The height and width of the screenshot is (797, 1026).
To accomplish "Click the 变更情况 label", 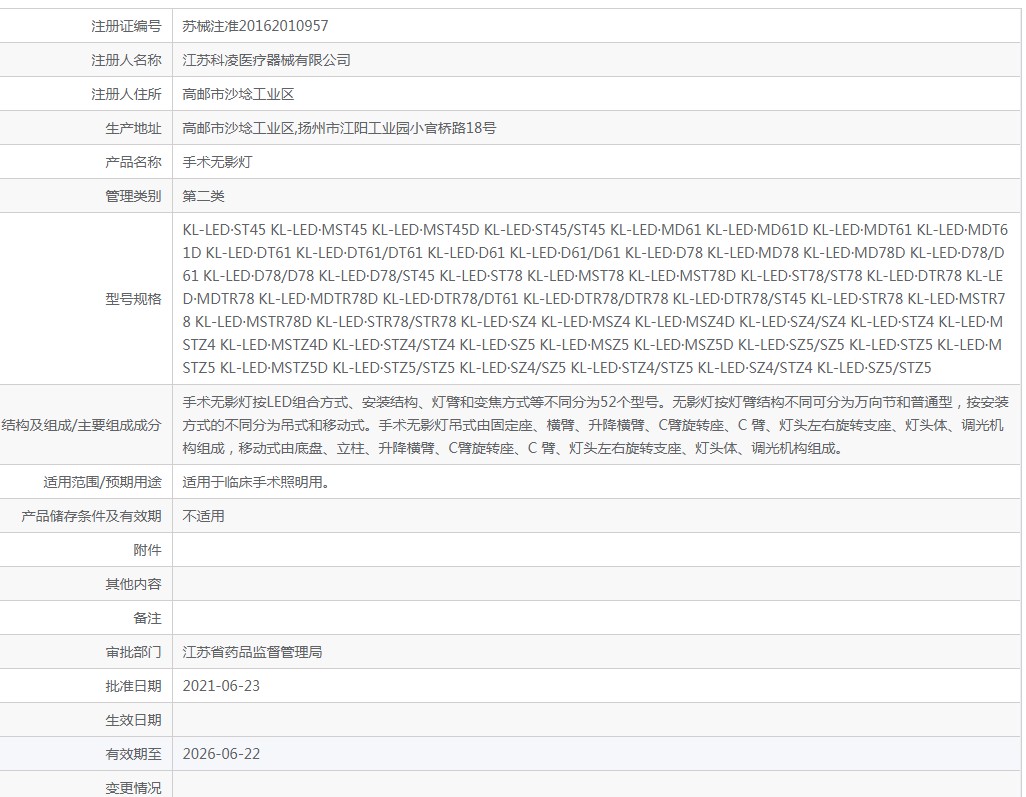I will click(x=133, y=788).
